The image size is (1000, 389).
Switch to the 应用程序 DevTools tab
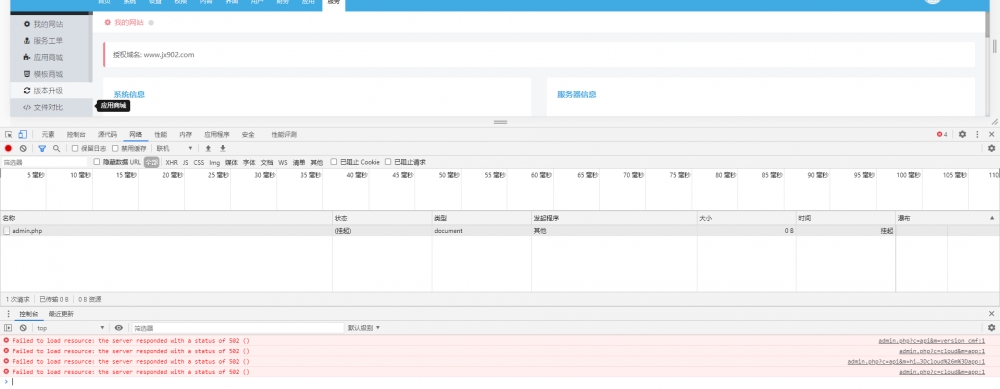[217, 135]
